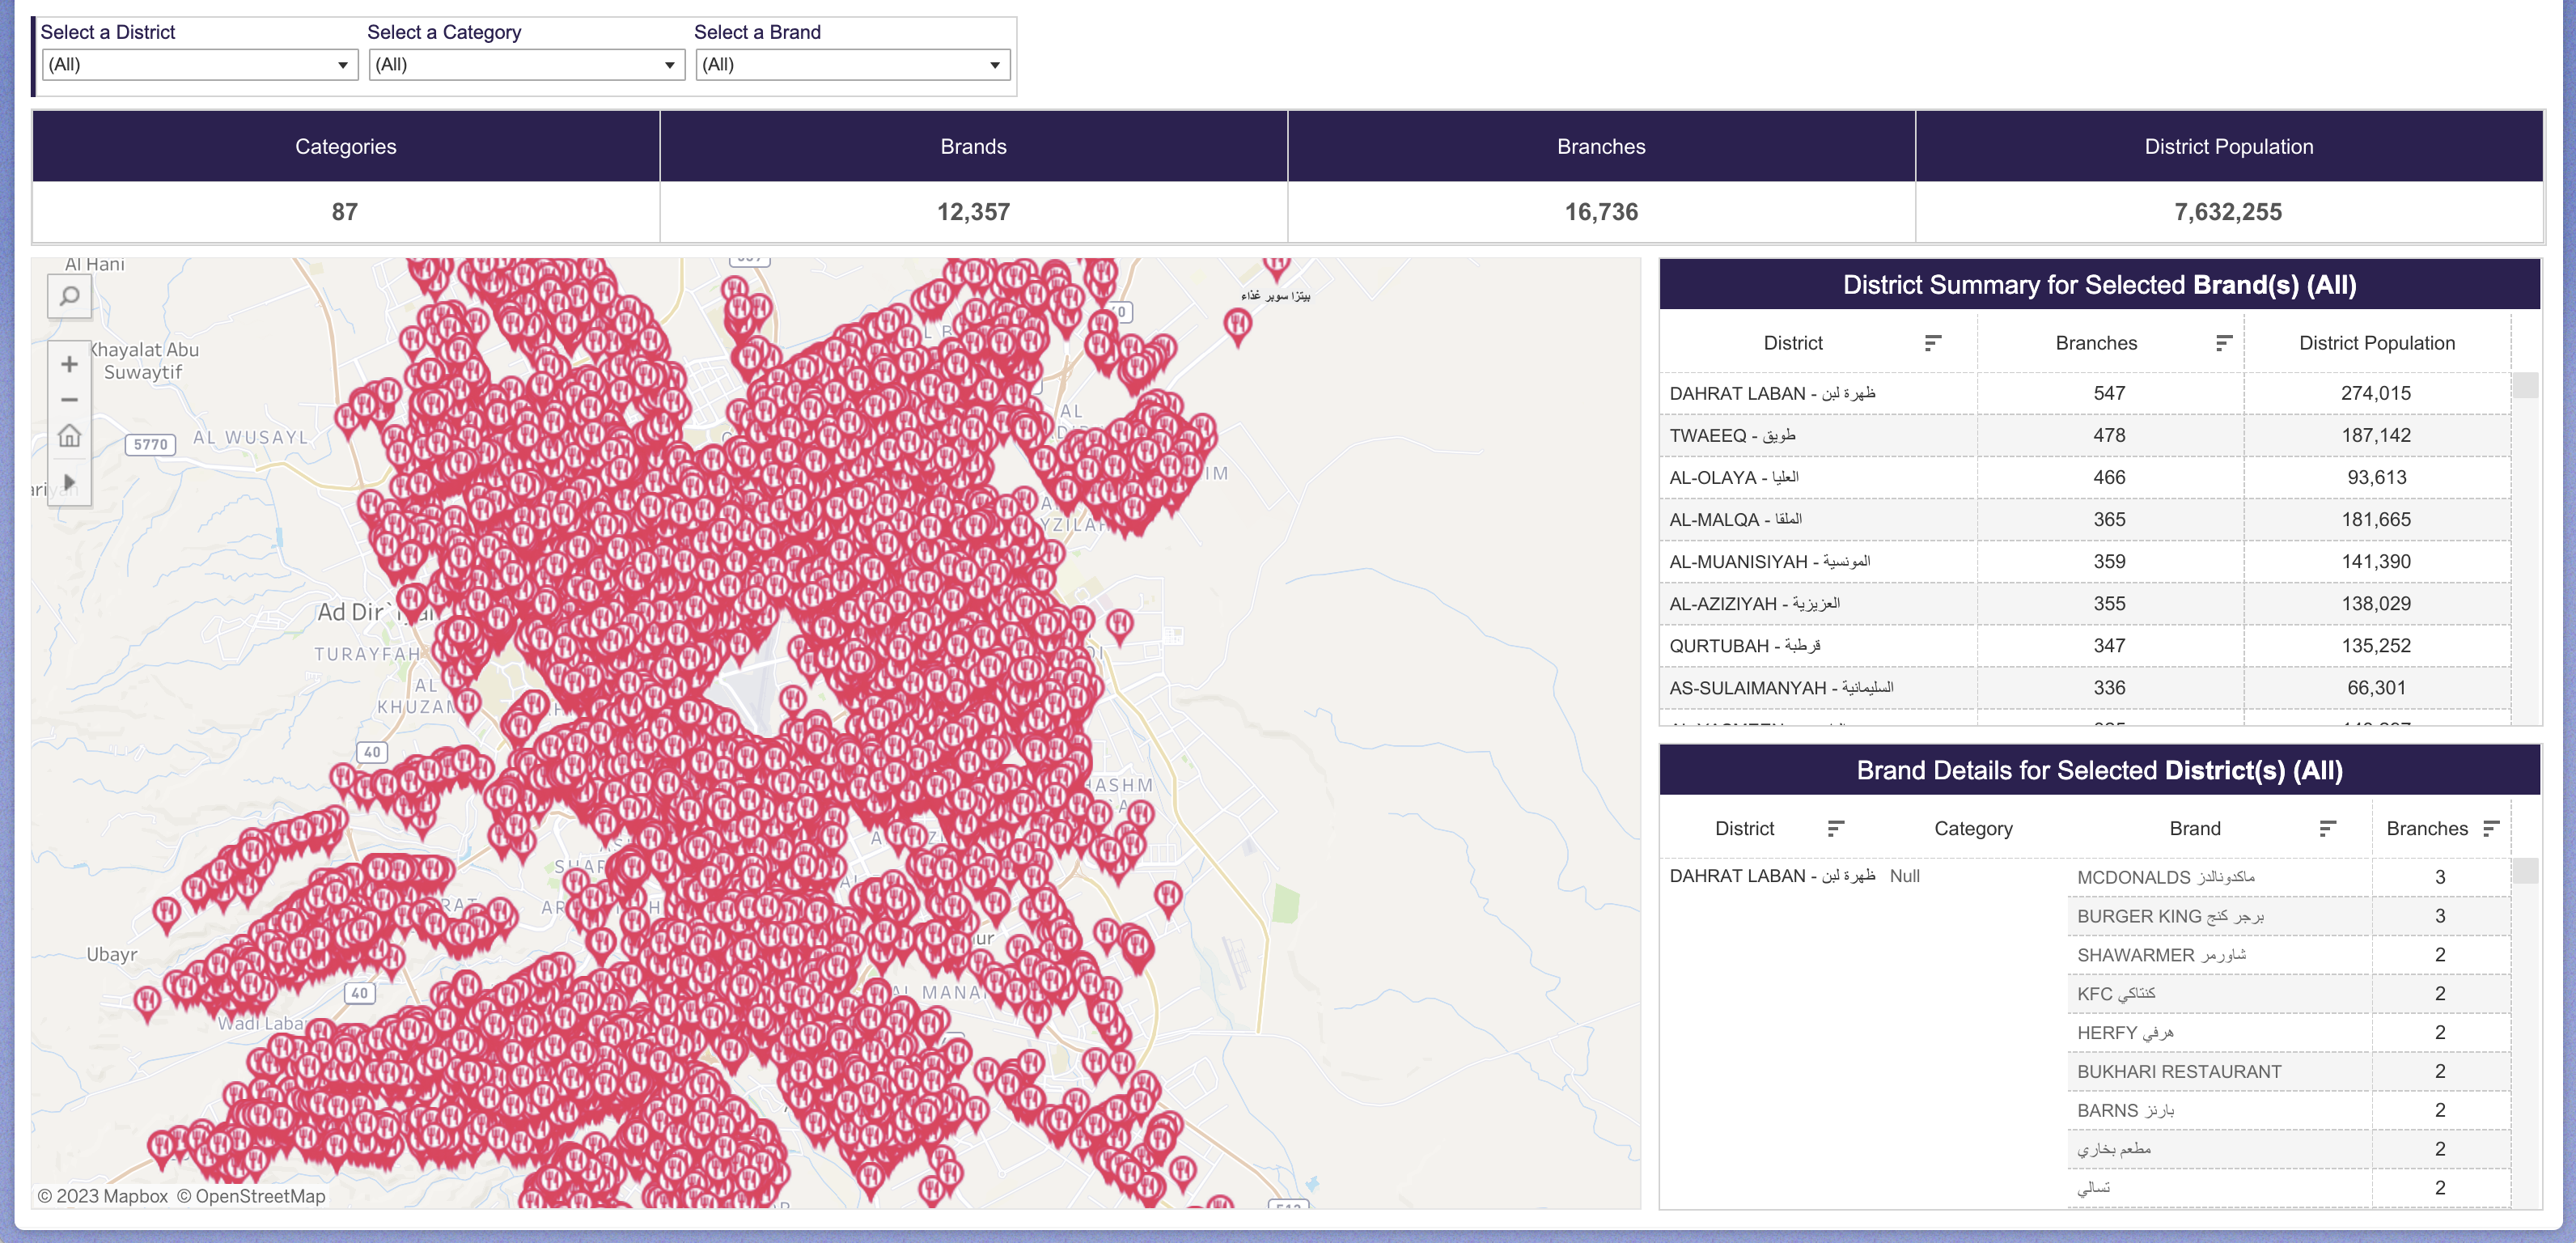
Task: Expand the map toolbar arrow
Action: (x=69, y=481)
